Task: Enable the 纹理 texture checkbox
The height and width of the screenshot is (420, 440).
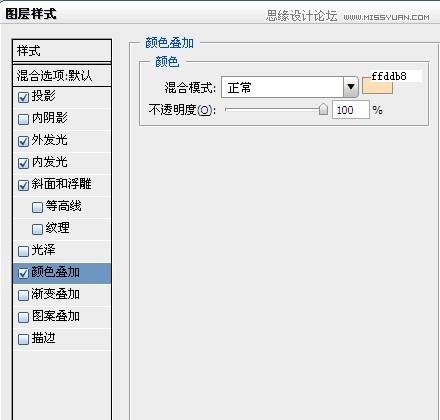Action: point(37,229)
